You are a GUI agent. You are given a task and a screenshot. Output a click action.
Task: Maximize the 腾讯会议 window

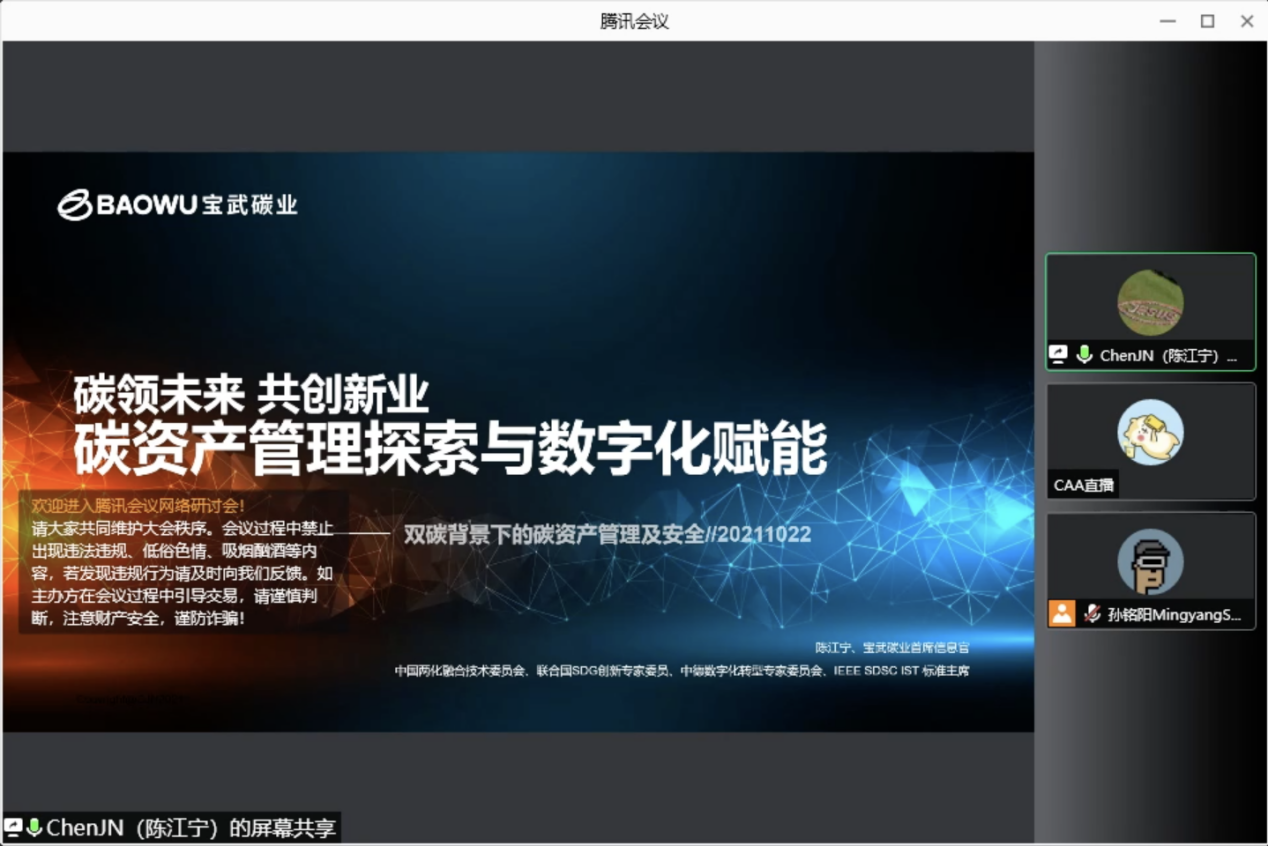coord(1207,21)
